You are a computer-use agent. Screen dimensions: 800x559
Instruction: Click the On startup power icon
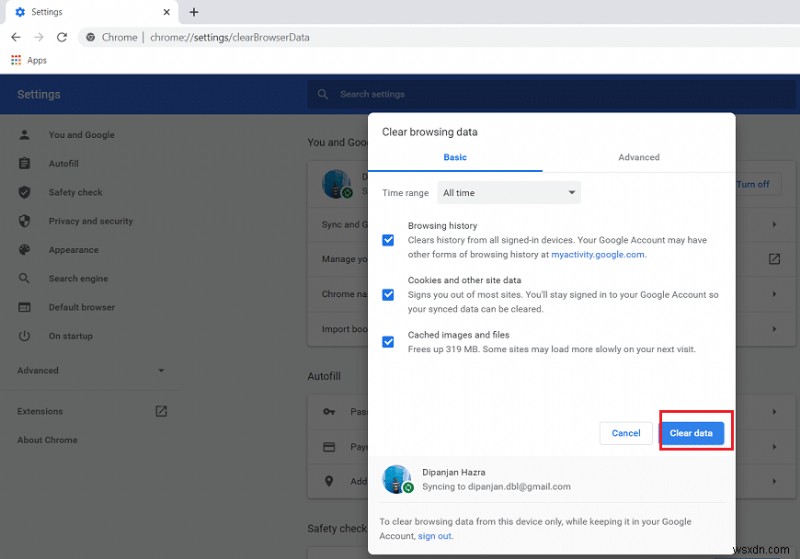[x=24, y=336]
